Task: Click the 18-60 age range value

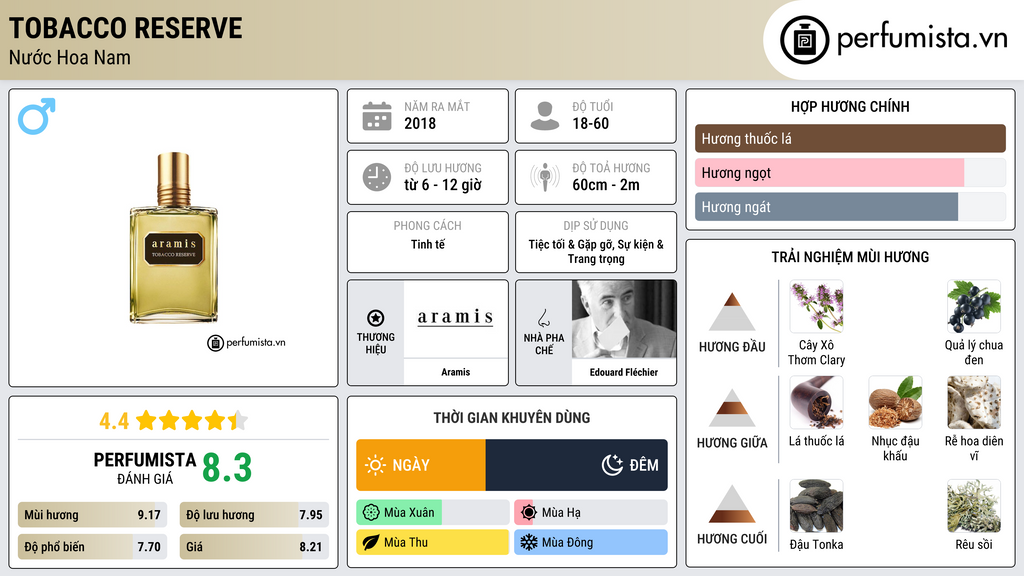Action: coord(590,123)
